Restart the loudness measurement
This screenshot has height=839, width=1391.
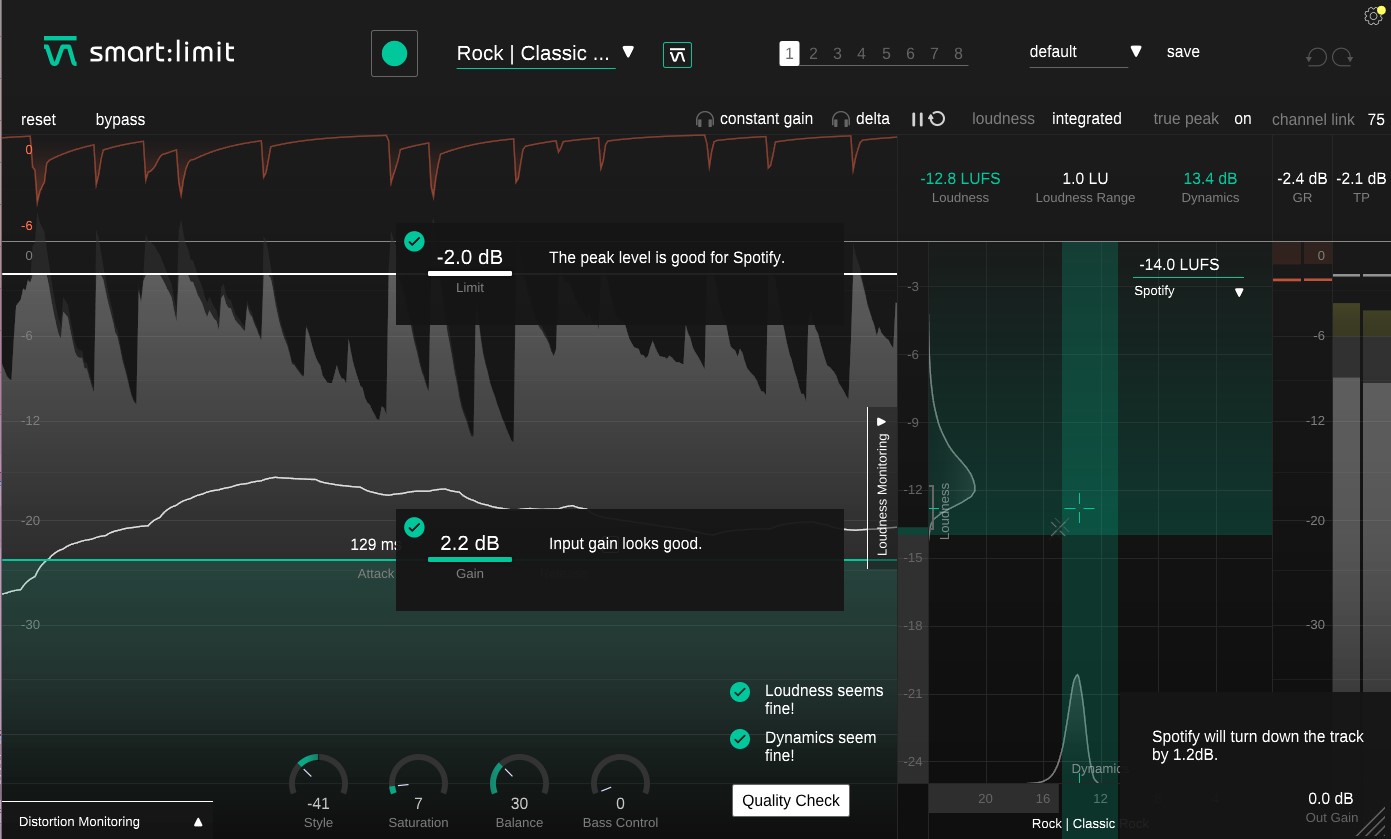[937, 119]
